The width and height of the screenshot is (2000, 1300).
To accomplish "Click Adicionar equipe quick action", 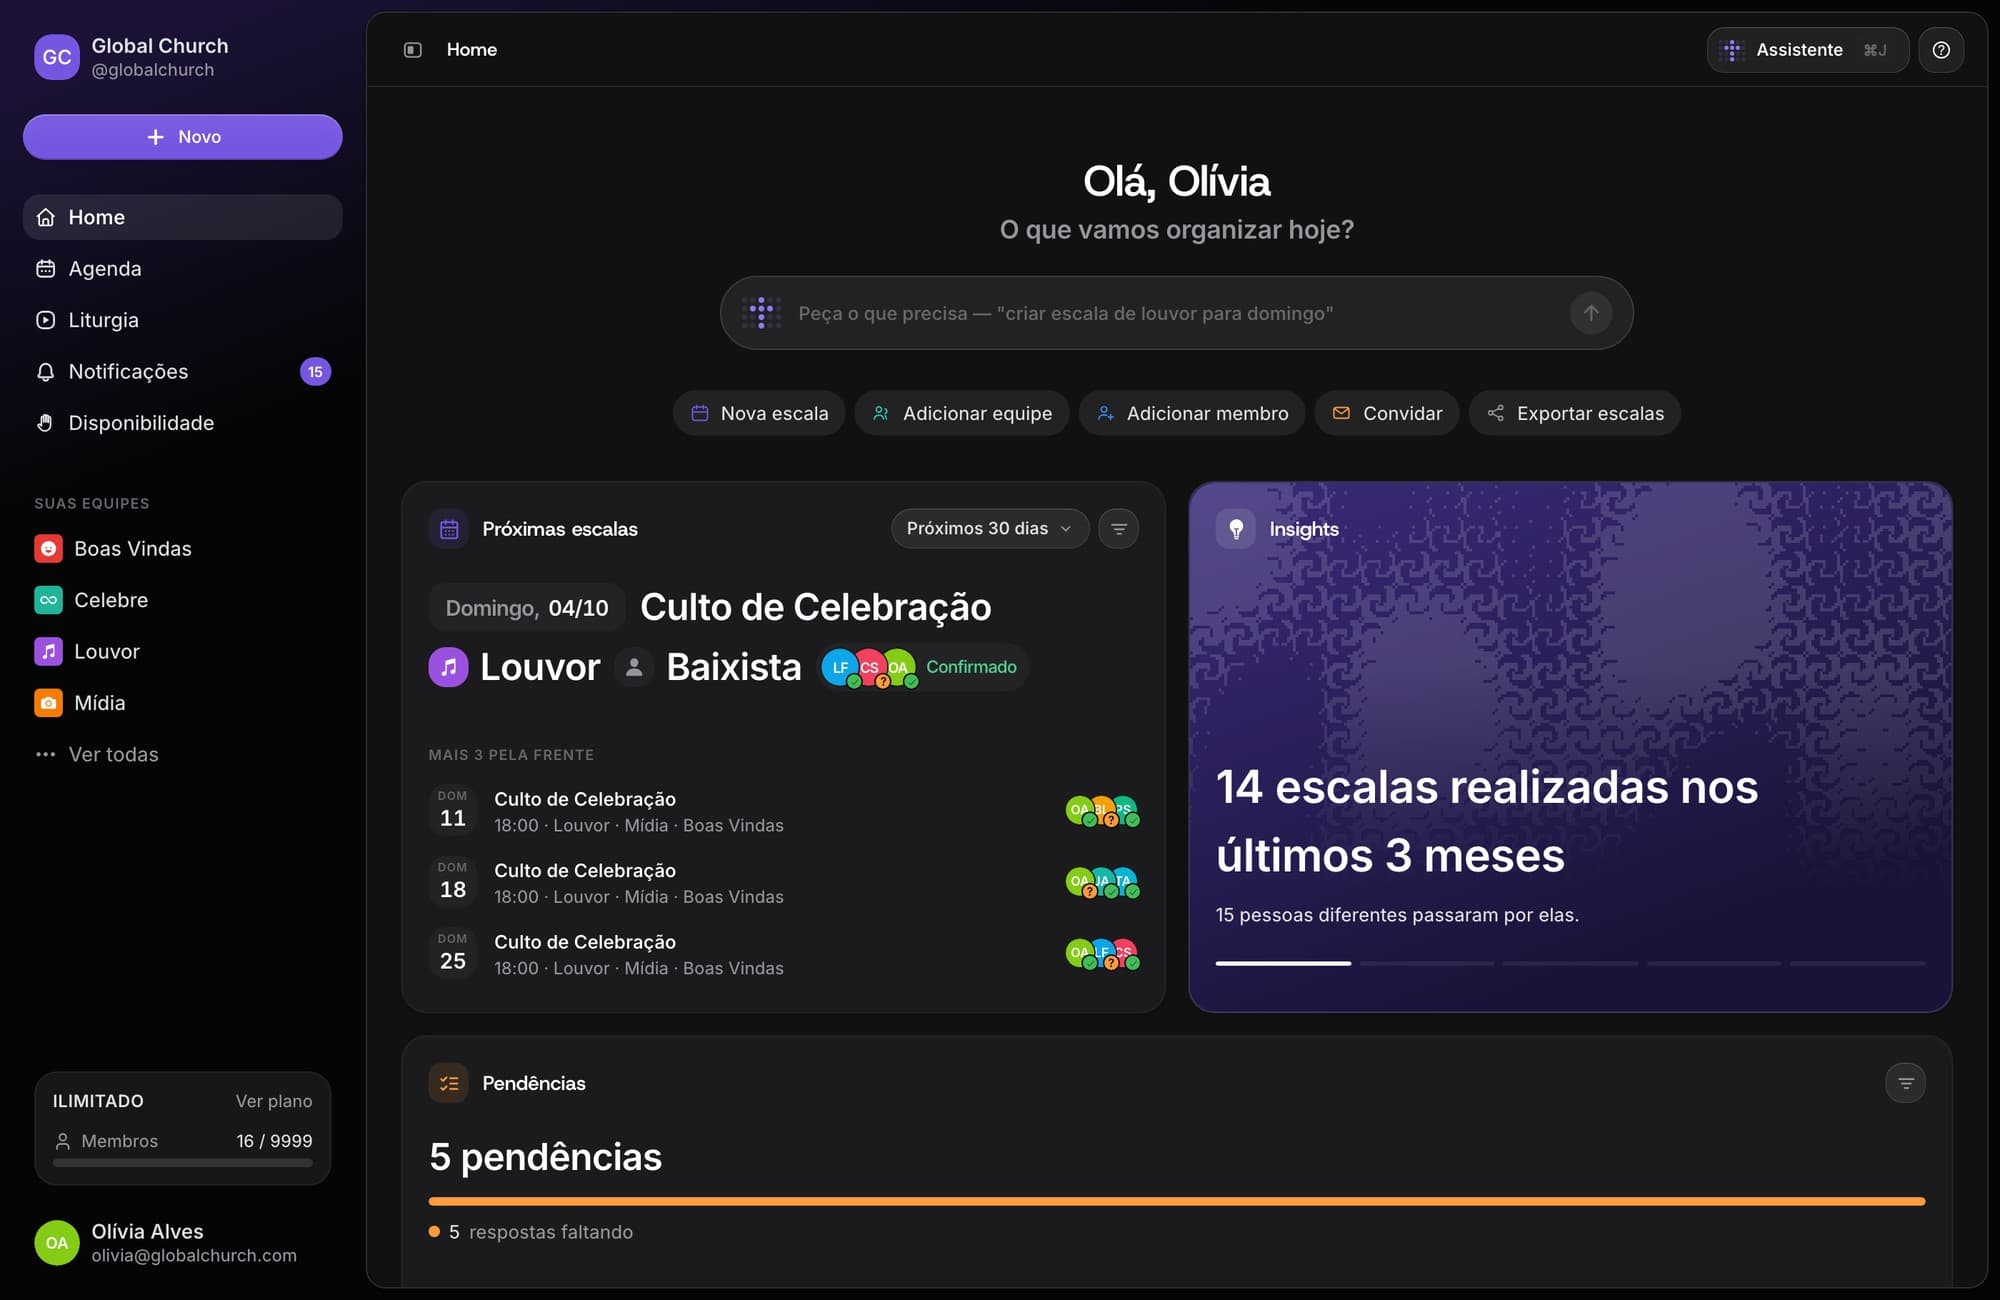I will coord(962,413).
